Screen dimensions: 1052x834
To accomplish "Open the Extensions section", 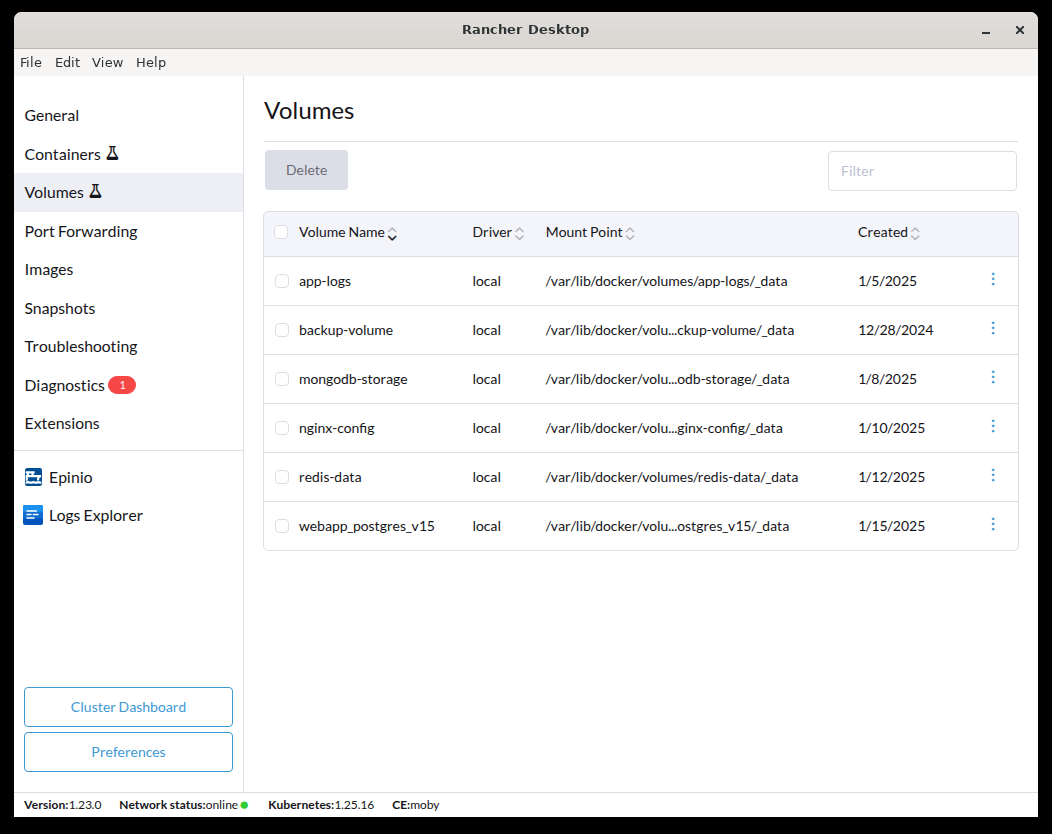I will [x=128, y=424].
